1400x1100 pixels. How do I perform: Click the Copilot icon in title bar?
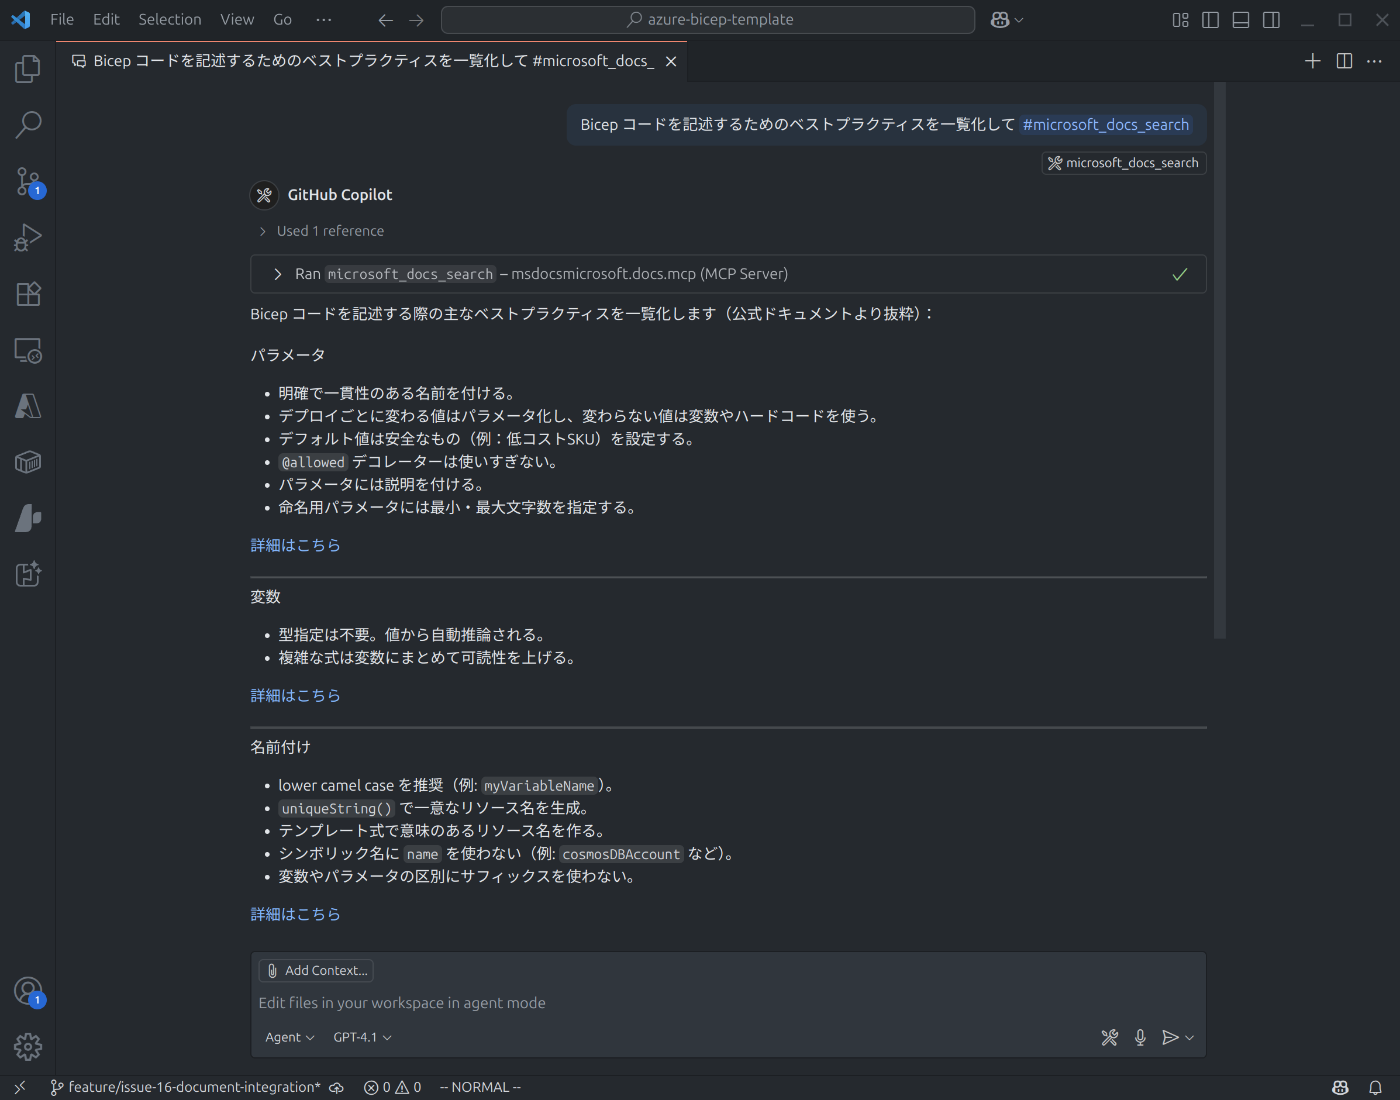point(999,20)
